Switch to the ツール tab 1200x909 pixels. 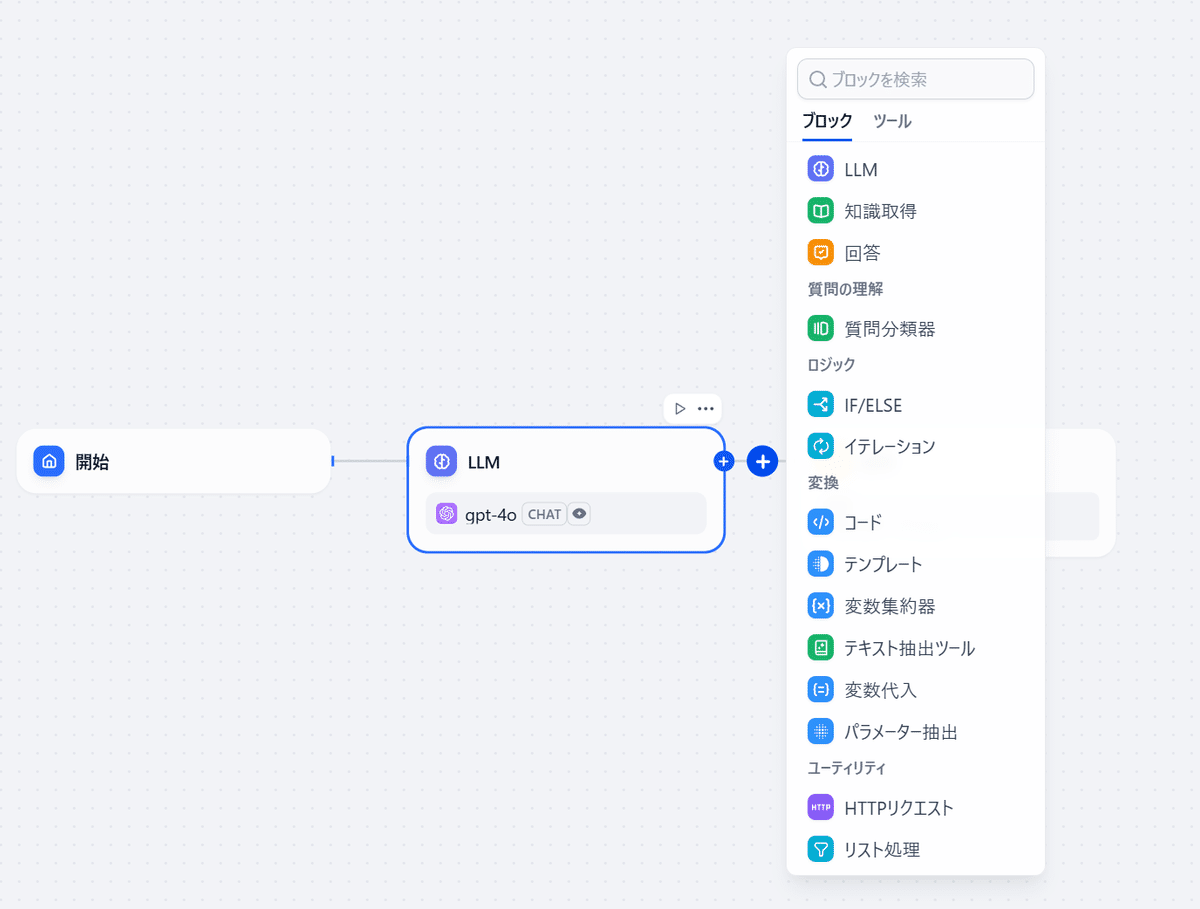[x=892, y=121]
